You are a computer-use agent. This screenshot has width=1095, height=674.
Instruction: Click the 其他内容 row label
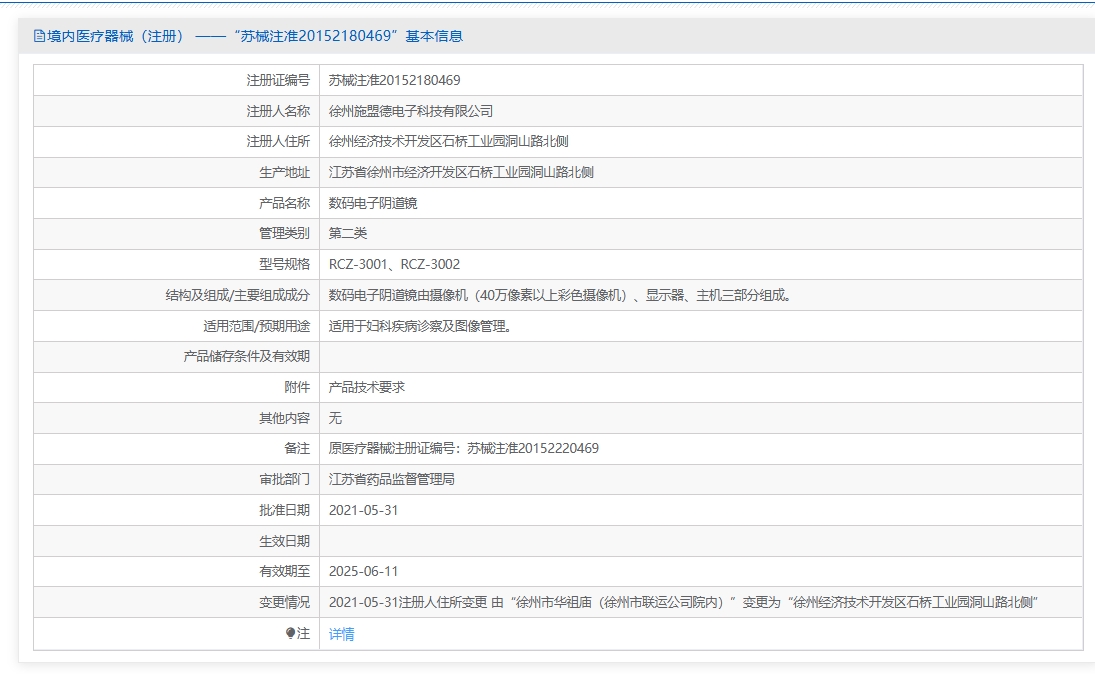pos(284,418)
